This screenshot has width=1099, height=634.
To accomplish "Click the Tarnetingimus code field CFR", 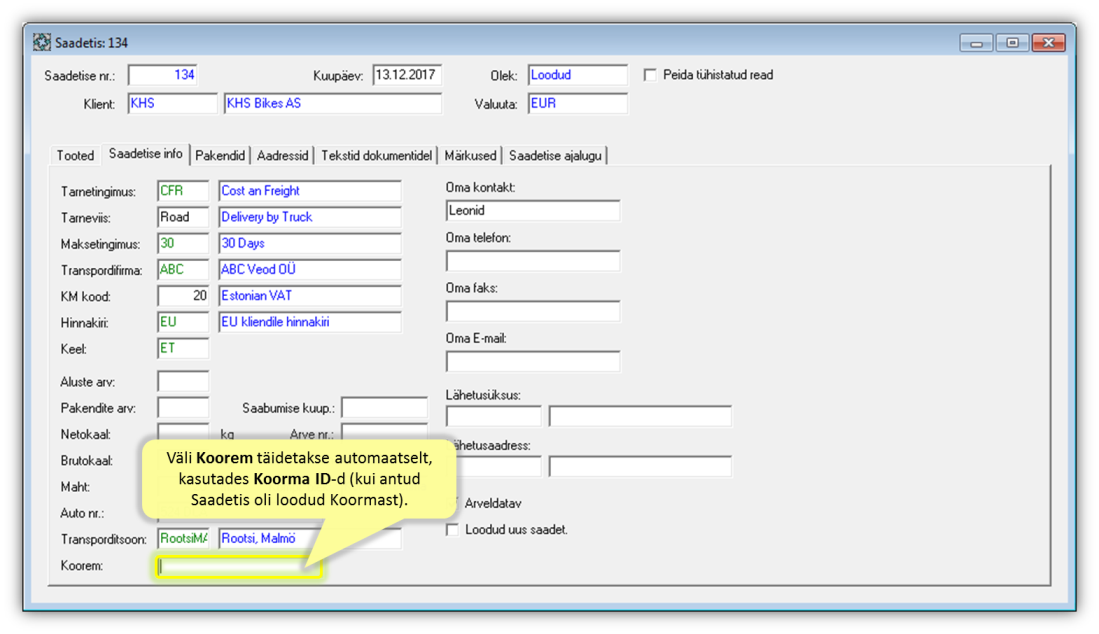I will 183,191.
